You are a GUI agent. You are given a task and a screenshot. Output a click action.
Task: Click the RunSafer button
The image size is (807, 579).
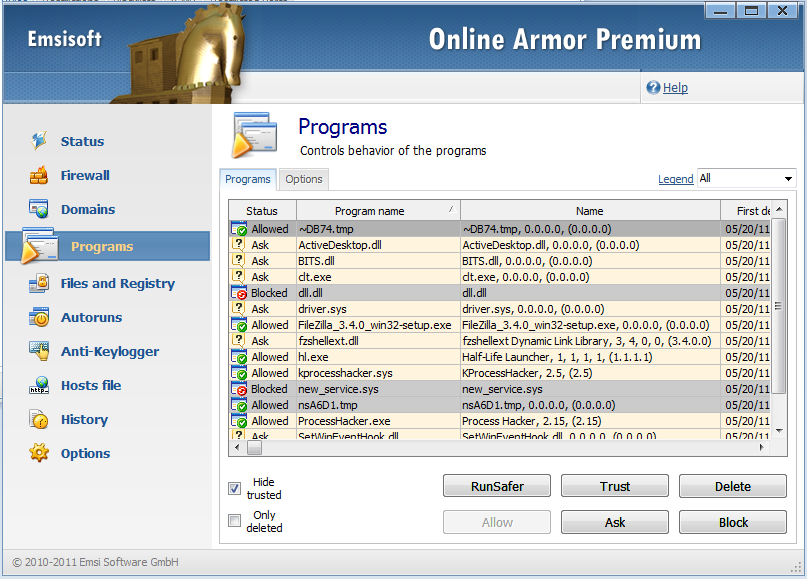pos(497,486)
